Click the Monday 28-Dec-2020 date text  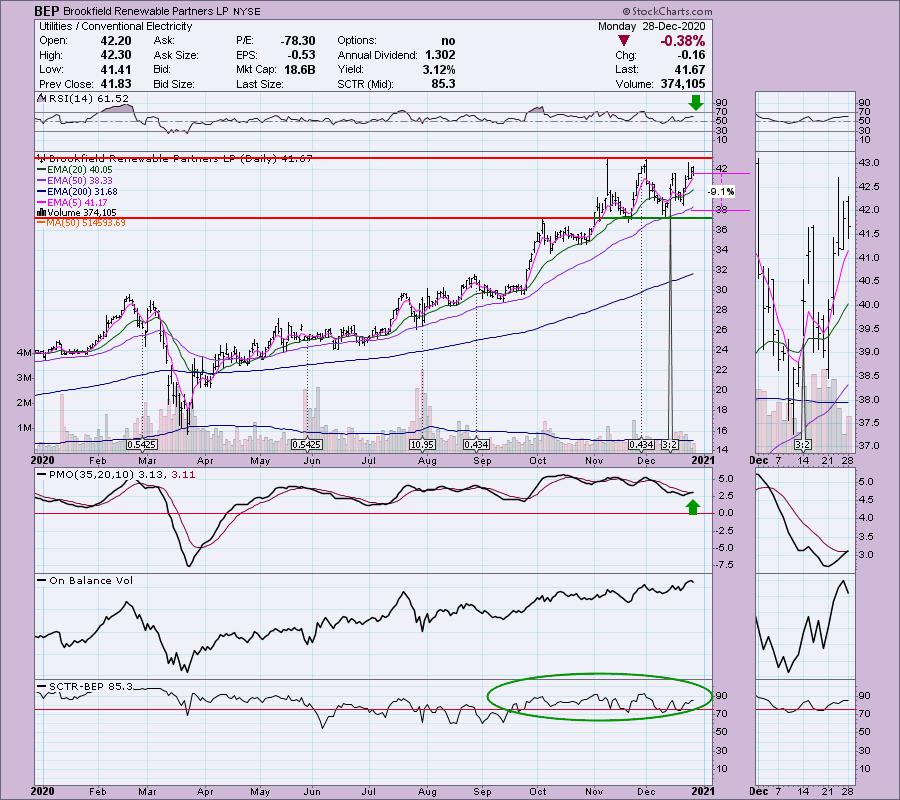[651, 26]
